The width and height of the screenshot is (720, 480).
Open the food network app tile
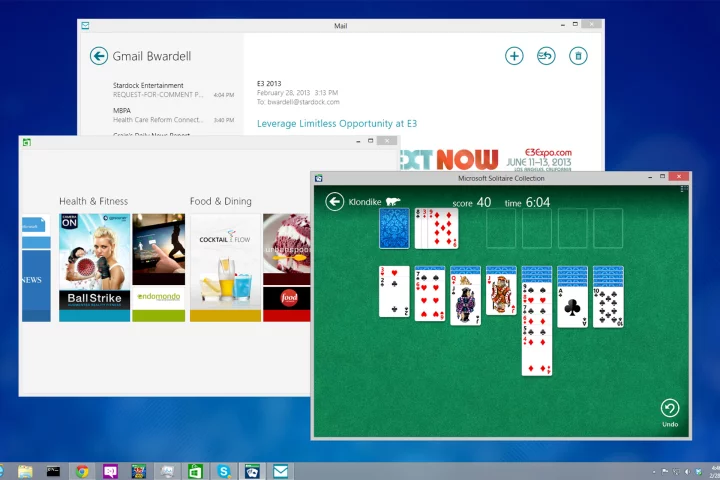(287, 304)
